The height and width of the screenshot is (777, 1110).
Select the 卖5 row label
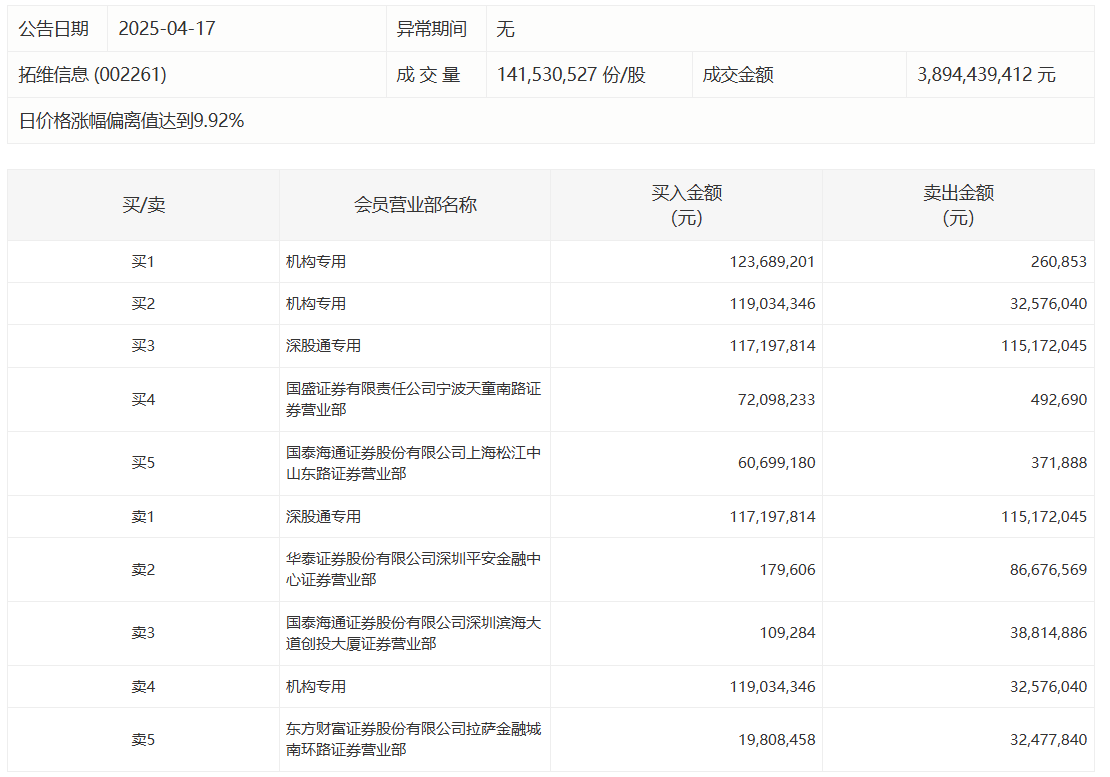(143, 739)
